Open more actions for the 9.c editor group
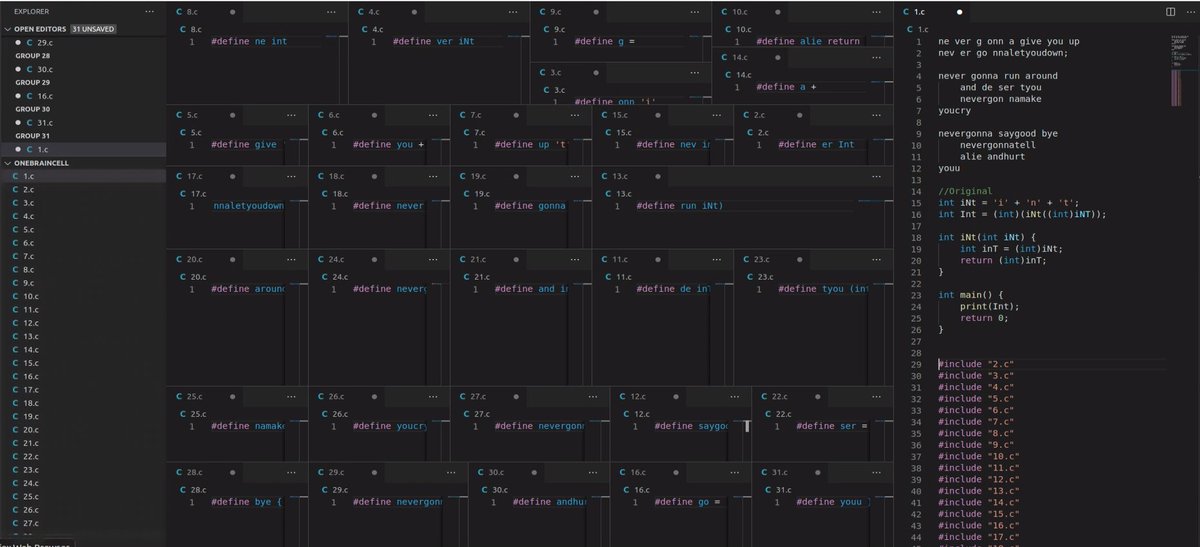Viewport: 1200px width, 547px height. click(695, 12)
